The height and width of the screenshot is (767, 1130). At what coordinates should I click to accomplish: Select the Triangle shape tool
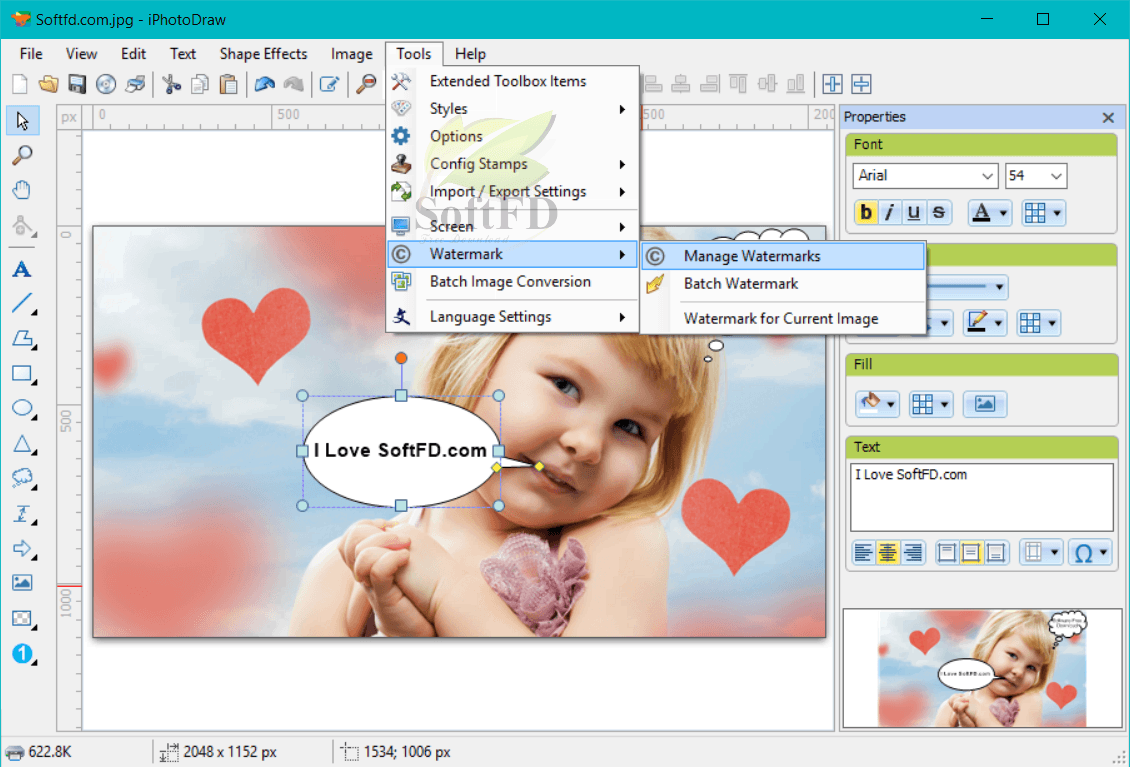[x=22, y=443]
